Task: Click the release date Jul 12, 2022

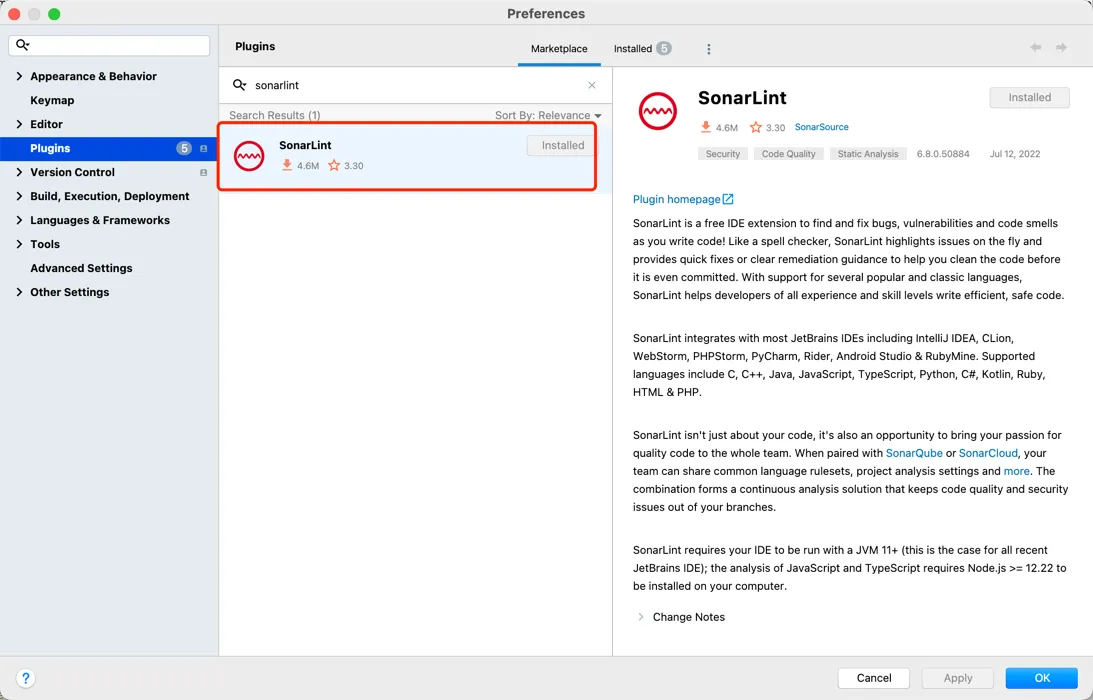Action: (x=1015, y=154)
